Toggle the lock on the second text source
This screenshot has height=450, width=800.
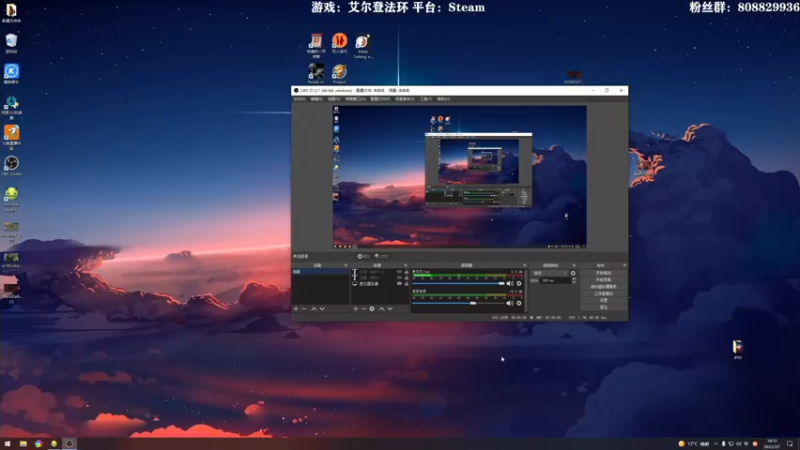tap(407, 278)
